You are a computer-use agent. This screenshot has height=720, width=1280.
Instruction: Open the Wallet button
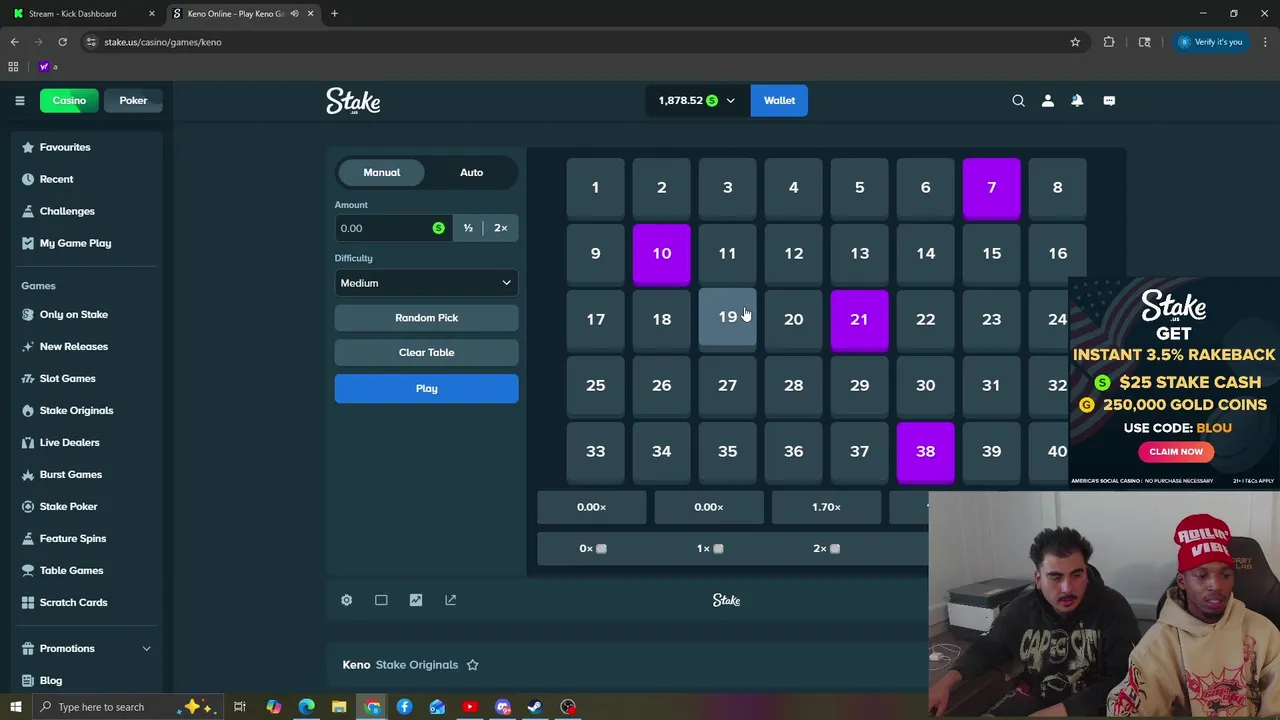pos(779,100)
